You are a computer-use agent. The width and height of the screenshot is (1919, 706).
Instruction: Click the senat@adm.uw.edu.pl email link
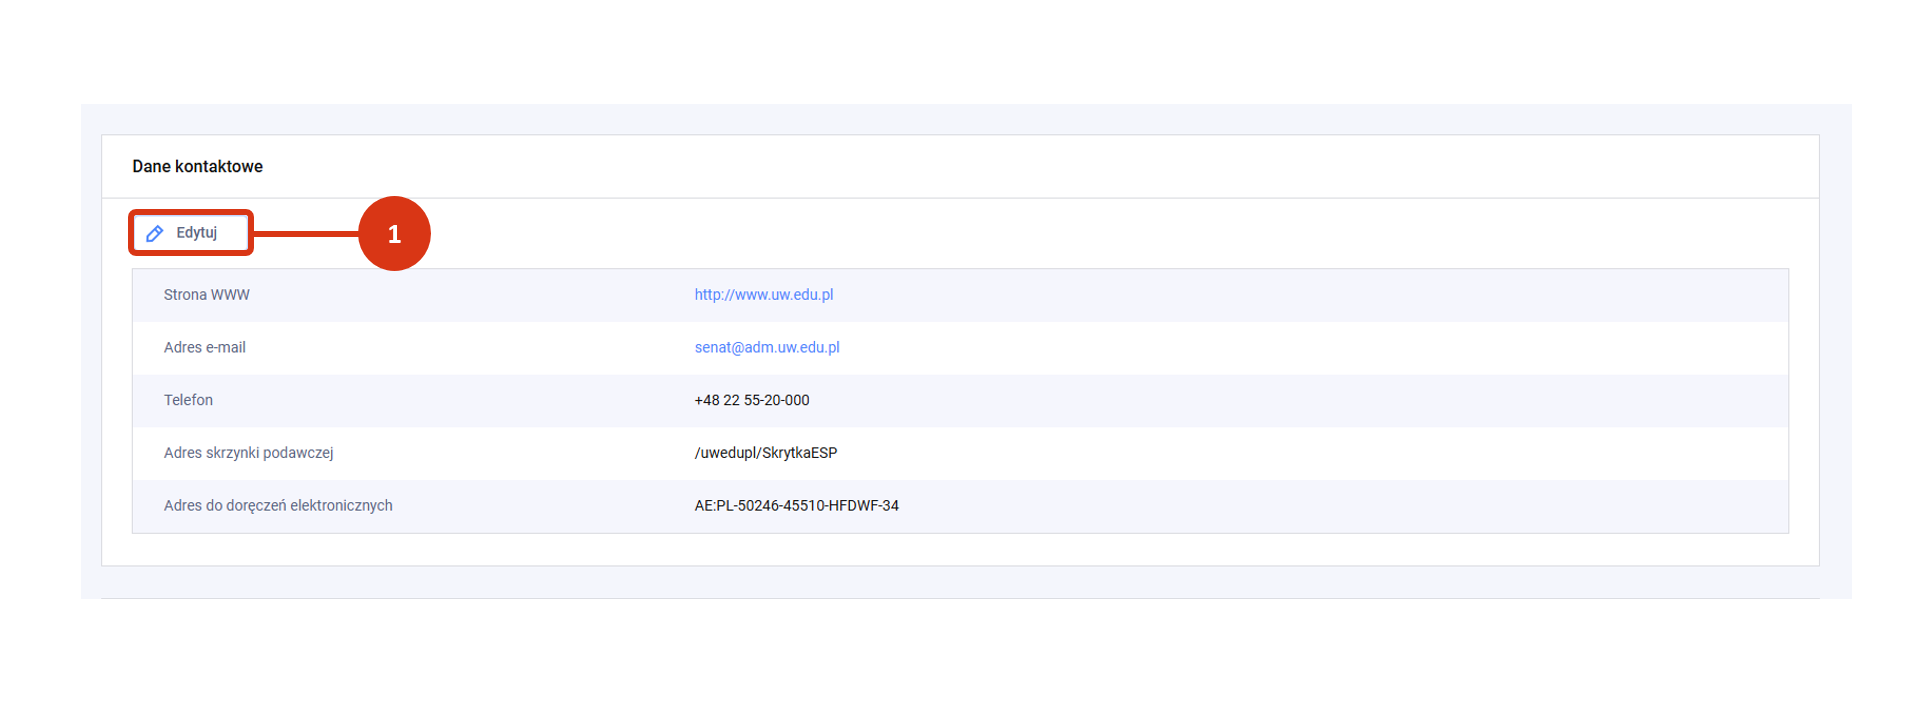pos(766,348)
